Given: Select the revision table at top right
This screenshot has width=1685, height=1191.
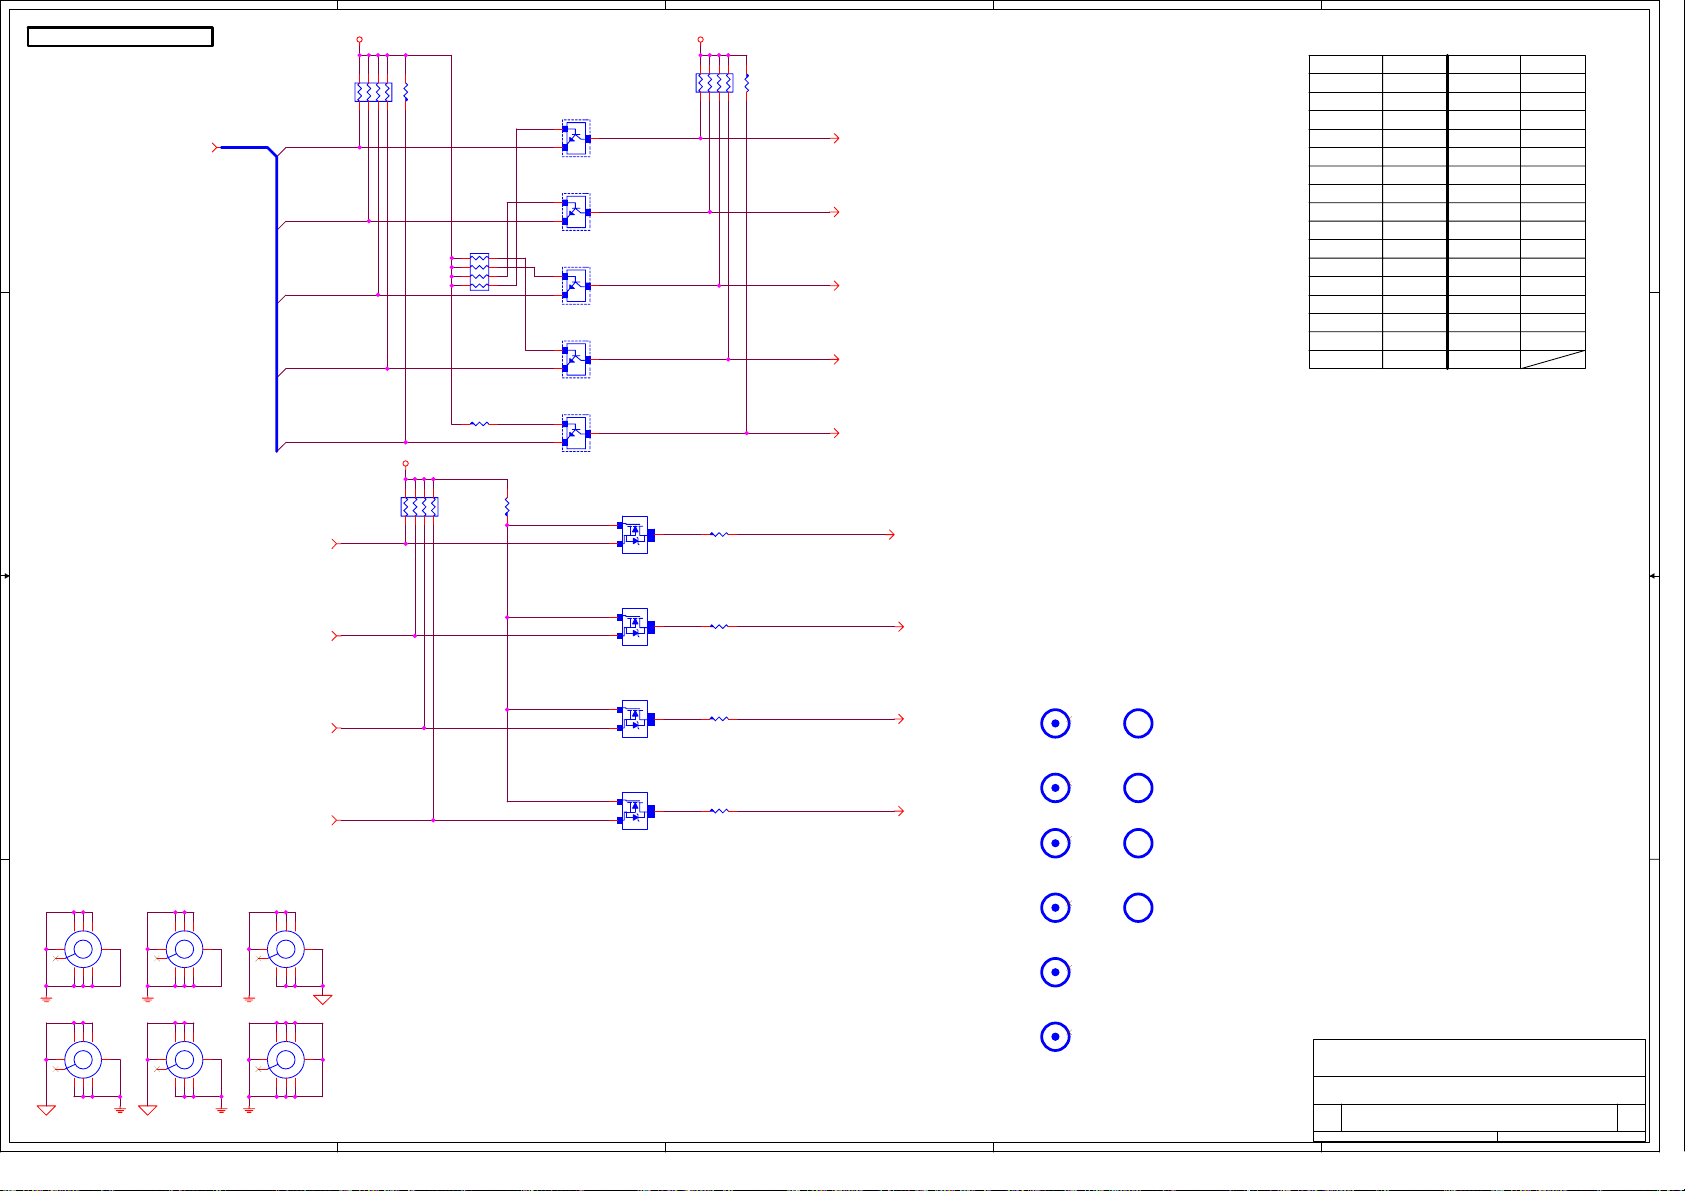Looking at the screenshot, I should tap(1447, 212).
